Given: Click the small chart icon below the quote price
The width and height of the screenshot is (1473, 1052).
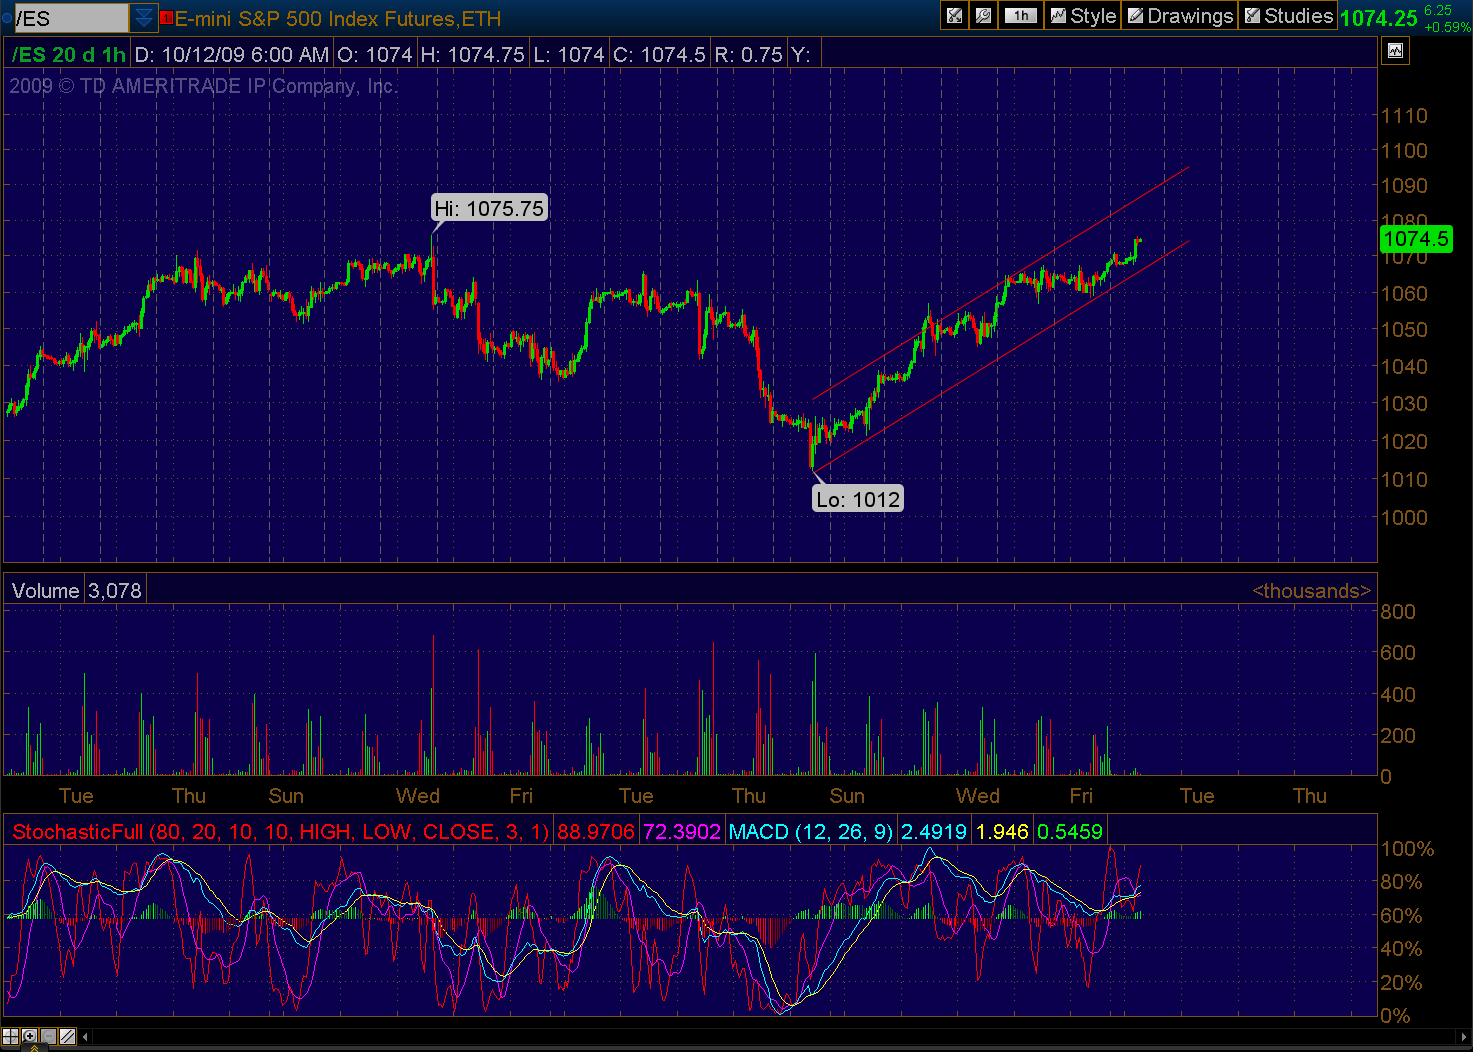Looking at the screenshot, I should coord(1394,50).
